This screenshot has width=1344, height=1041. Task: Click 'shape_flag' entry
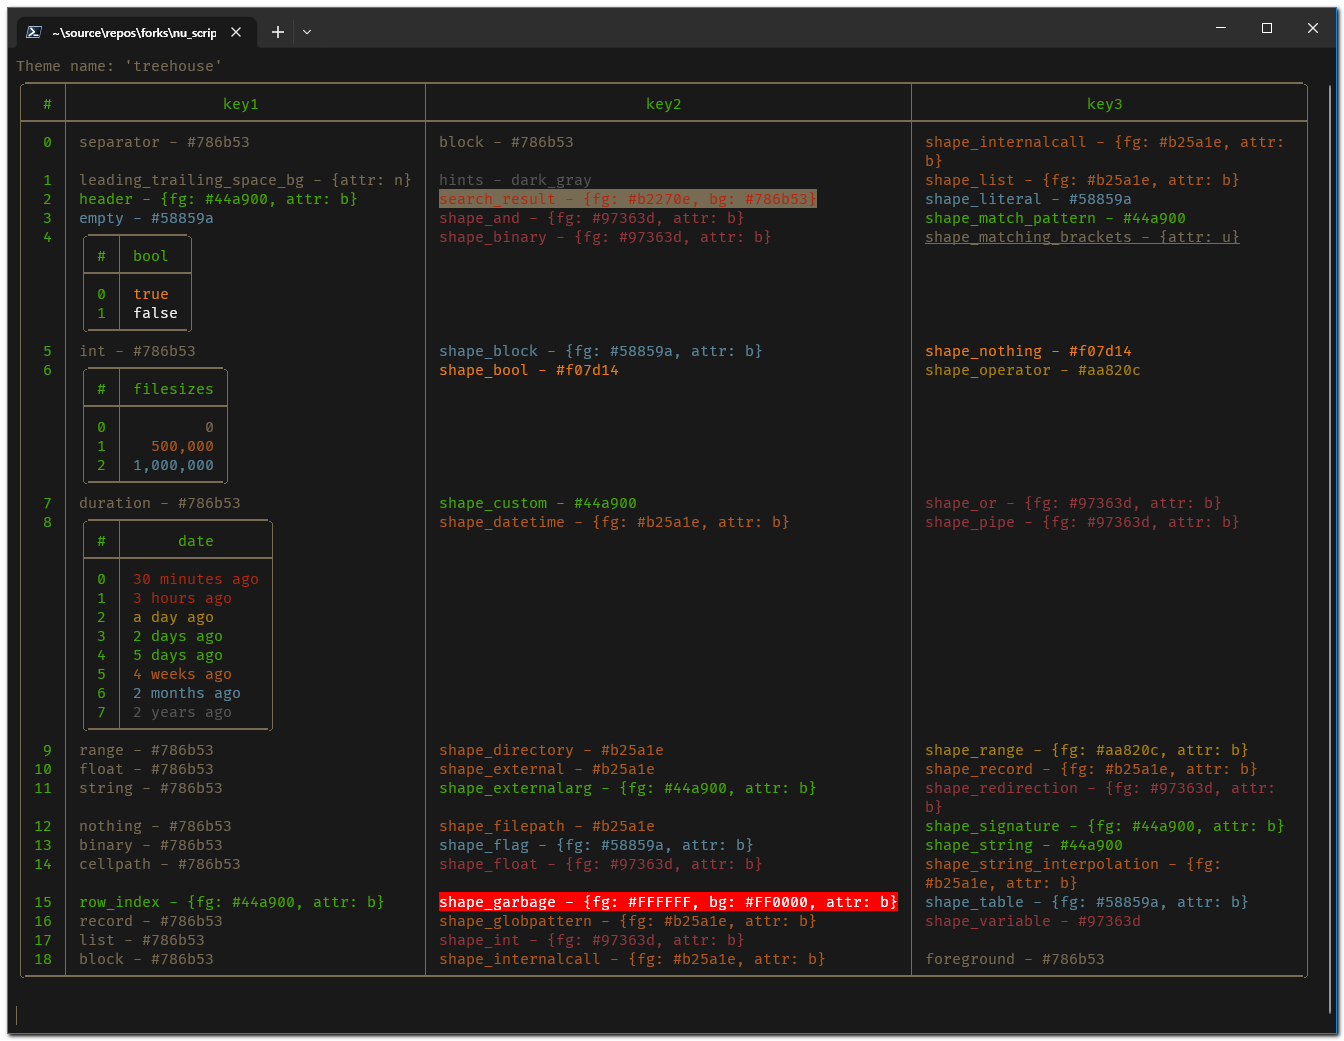coord(596,845)
